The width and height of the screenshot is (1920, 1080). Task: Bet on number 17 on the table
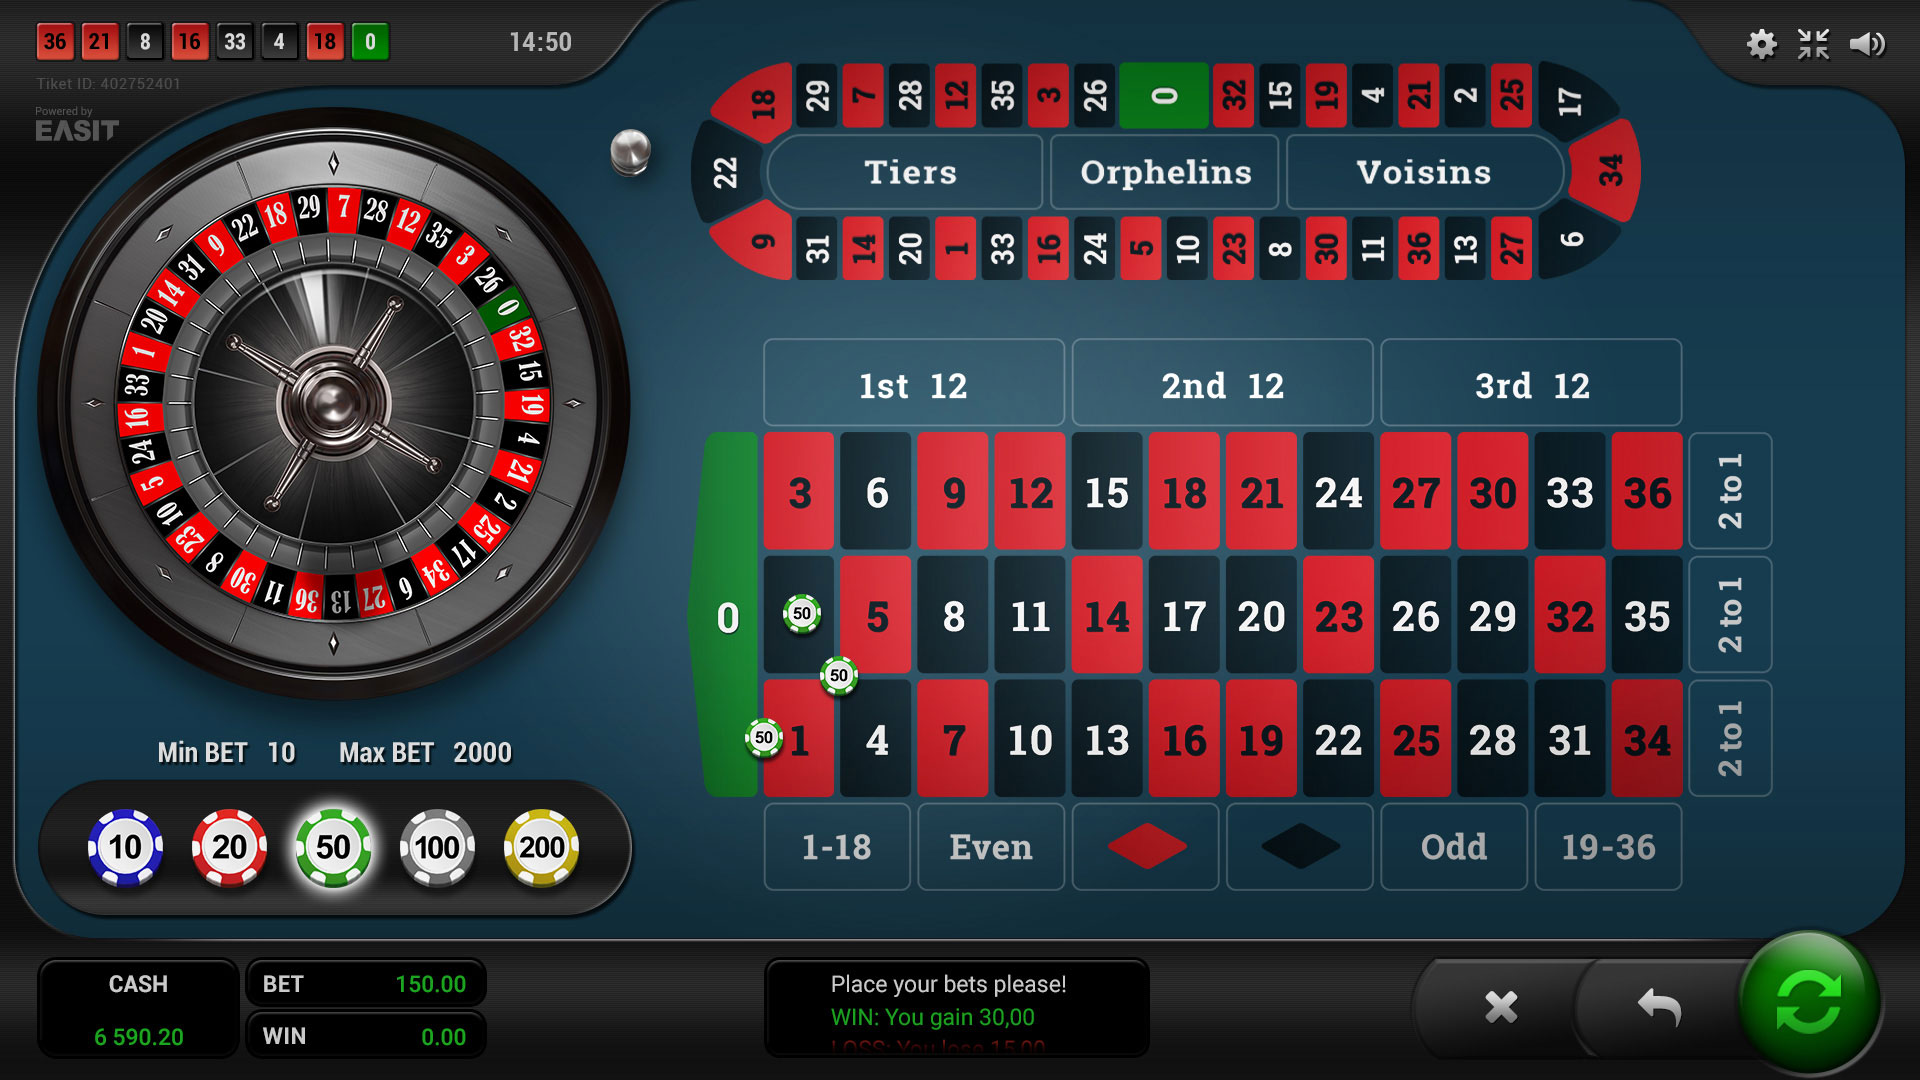1184,616
